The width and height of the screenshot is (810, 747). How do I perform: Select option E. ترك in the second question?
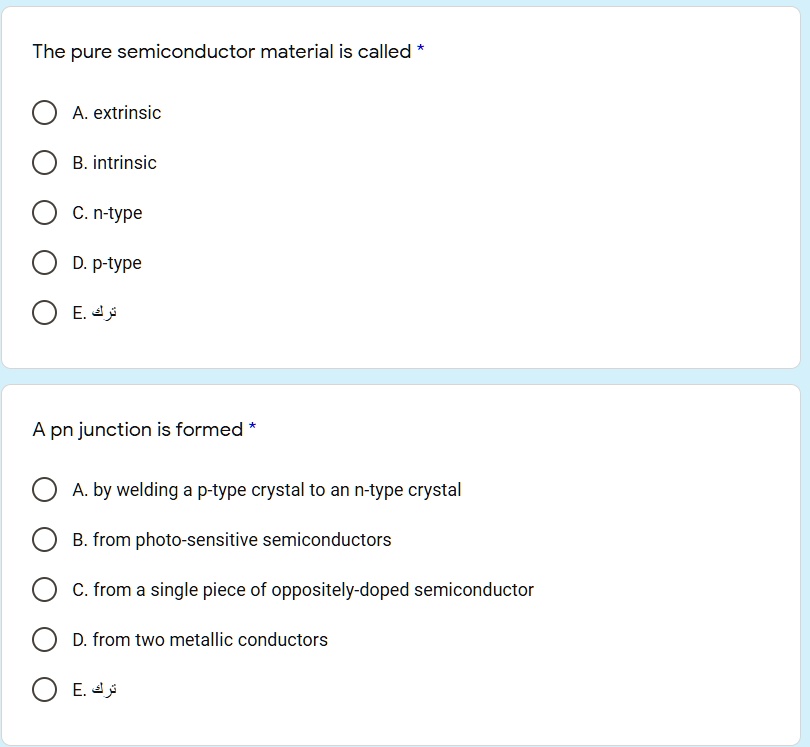pyautogui.click(x=44, y=689)
